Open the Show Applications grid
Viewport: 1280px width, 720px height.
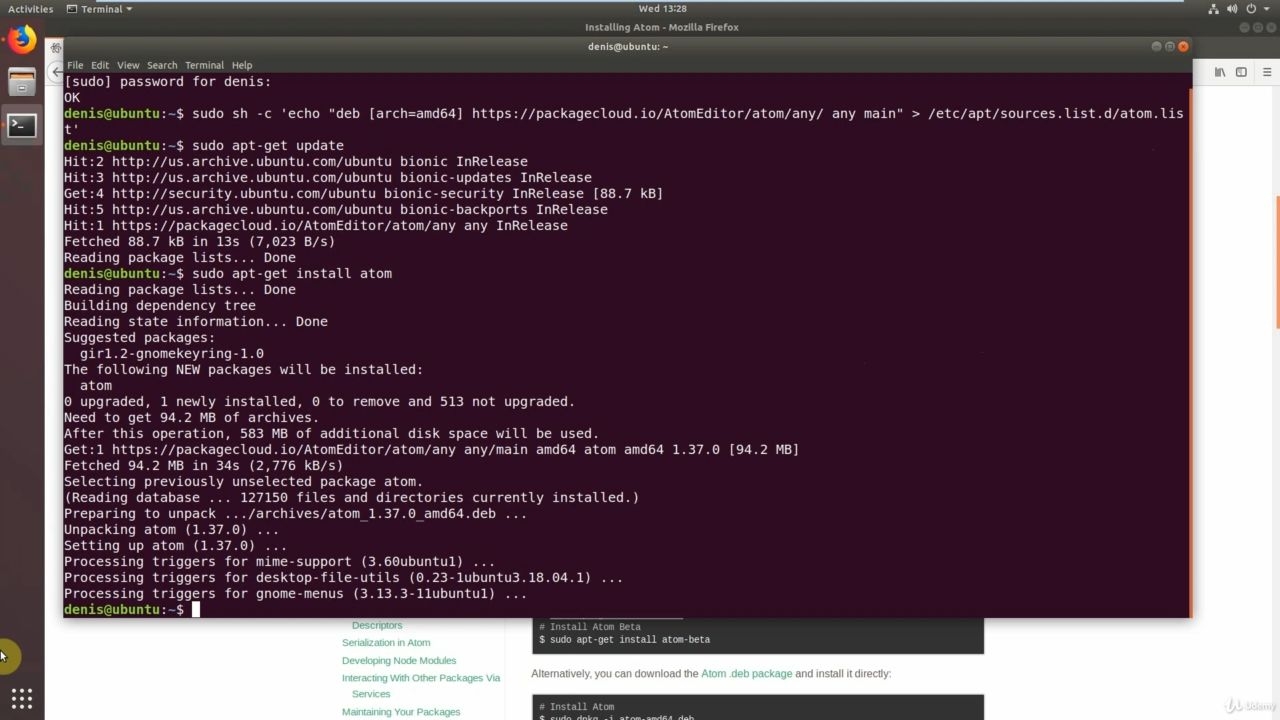(x=22, y=698)
